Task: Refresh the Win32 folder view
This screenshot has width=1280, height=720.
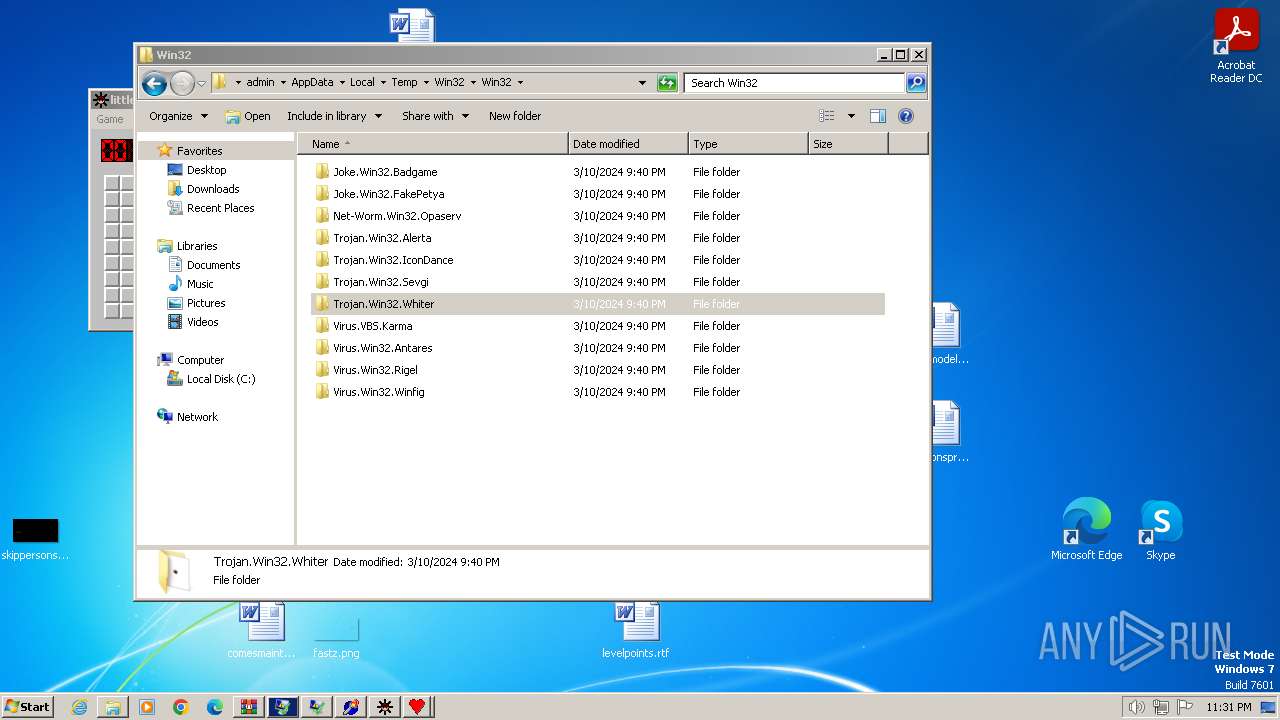Action: coord(667,83)
